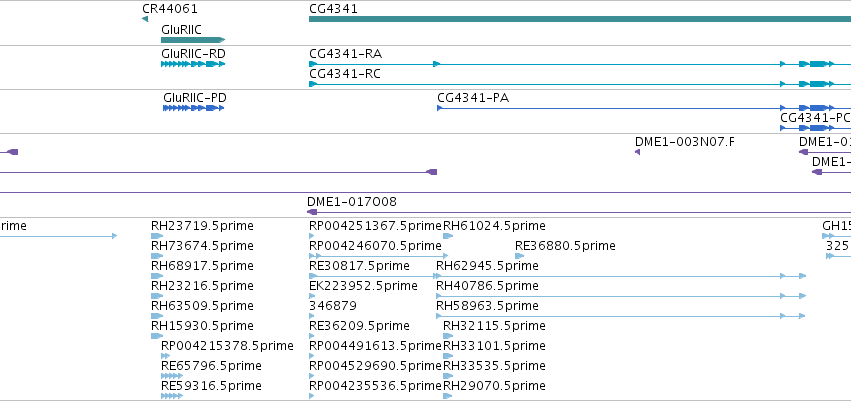The image size is (851, 401).
Task: Click the RE65796.5prime feature arrows
Action: 172,375
